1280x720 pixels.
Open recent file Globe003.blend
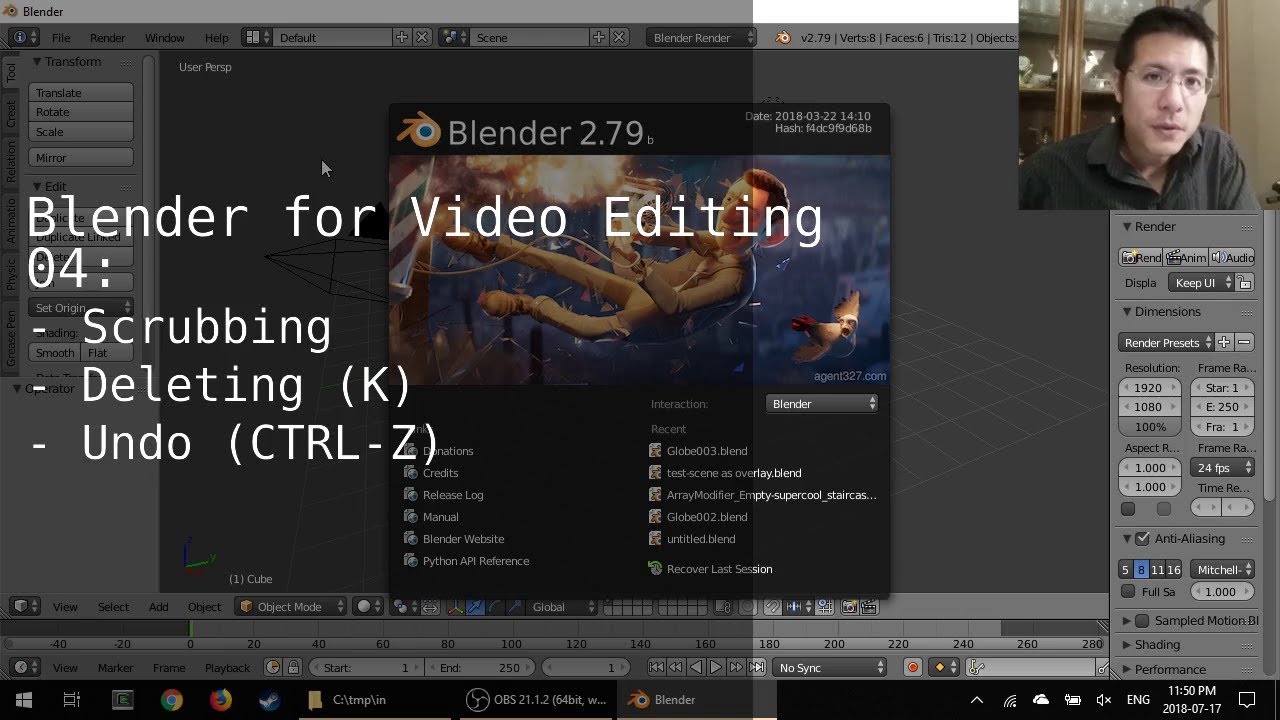(706, 451)
